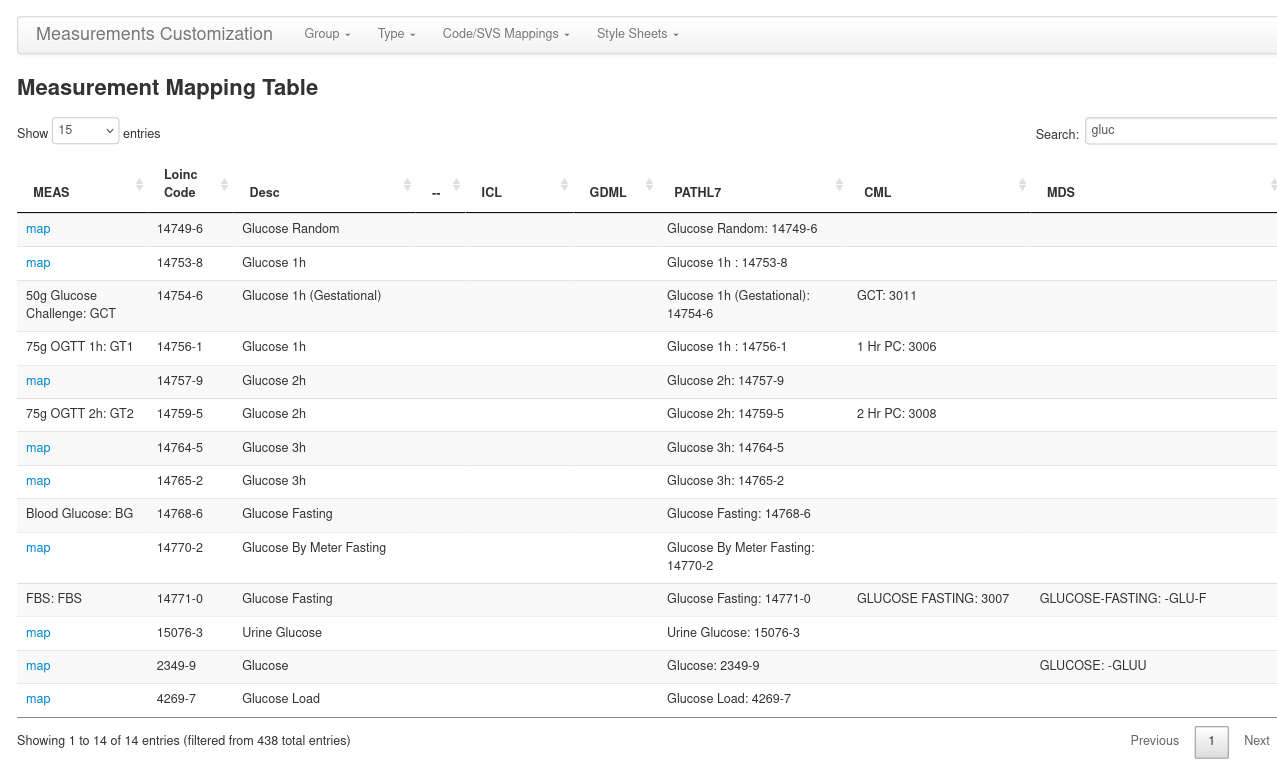Screen dimensions: 1277x769
Task: Click map for Urine Glucose
Action: (38, 632)
